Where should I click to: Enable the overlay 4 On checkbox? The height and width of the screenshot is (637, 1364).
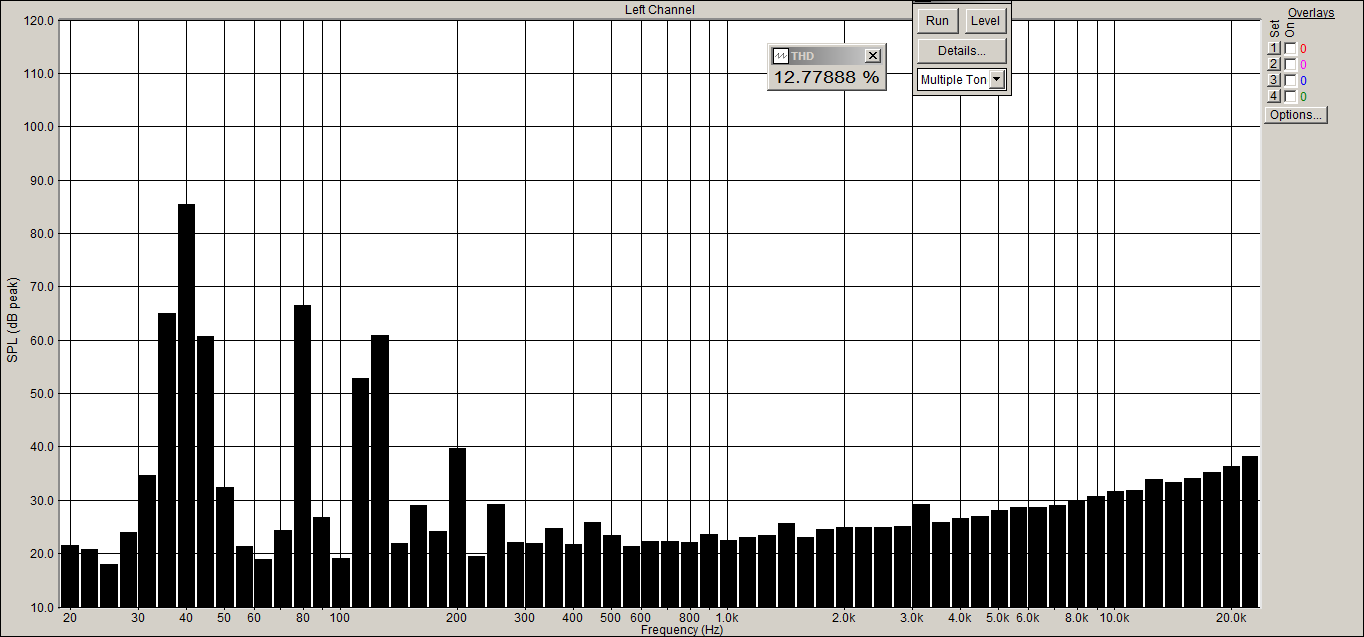1290,96
